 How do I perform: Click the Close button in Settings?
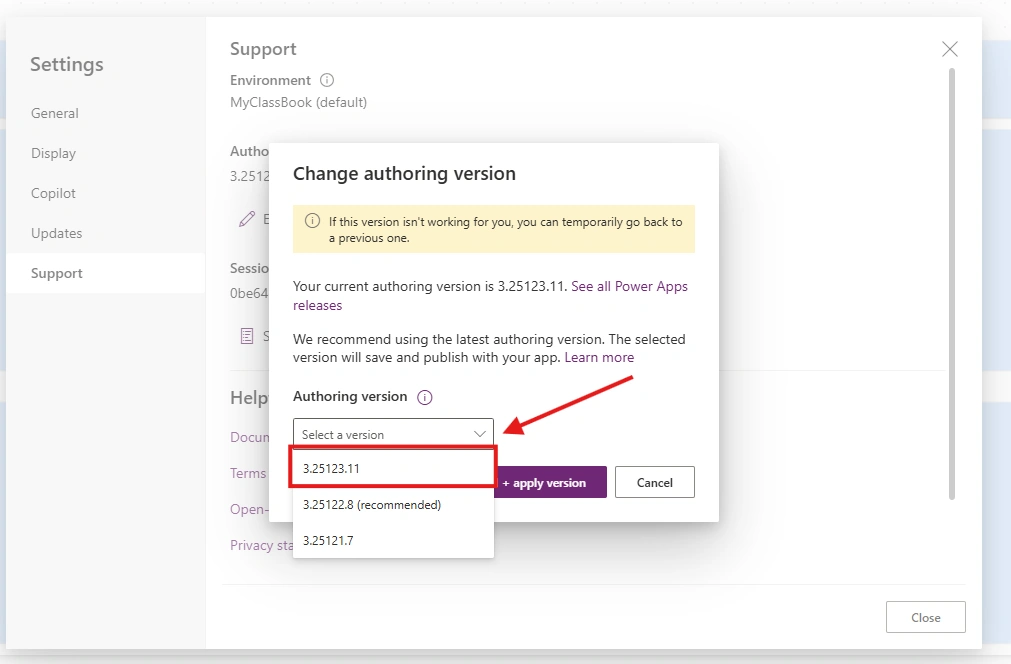point(925,618)
